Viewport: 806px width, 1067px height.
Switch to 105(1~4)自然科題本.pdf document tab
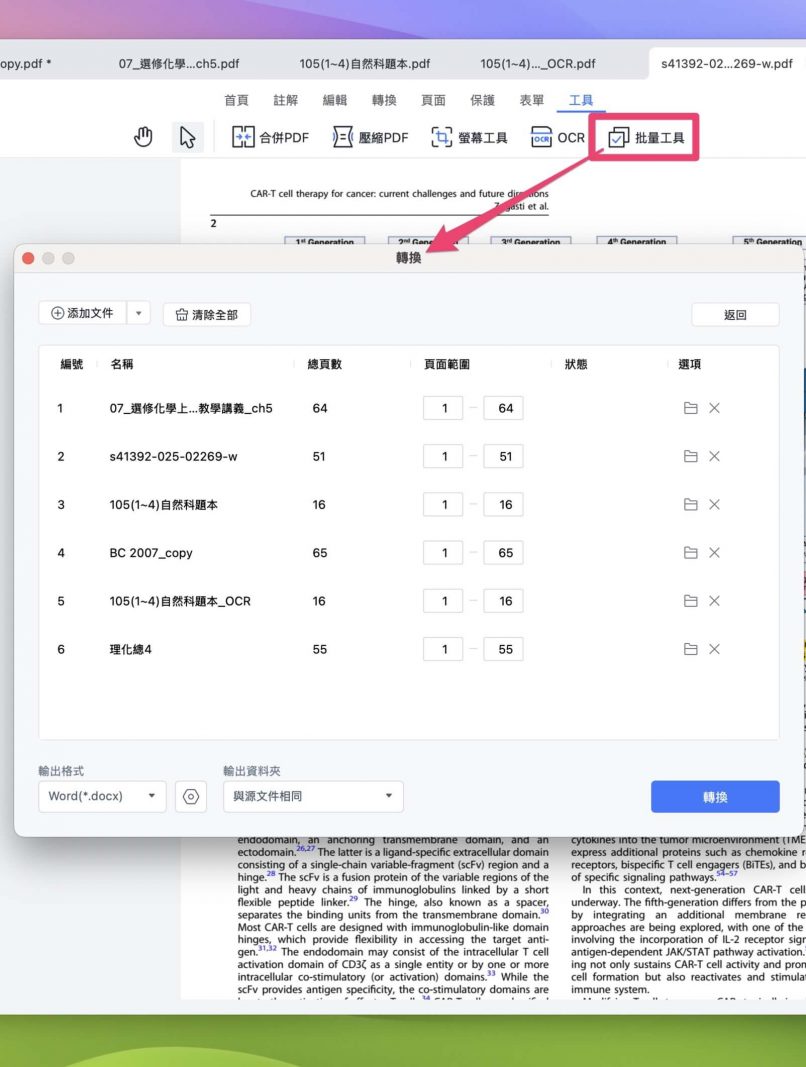tap(365, 64)
